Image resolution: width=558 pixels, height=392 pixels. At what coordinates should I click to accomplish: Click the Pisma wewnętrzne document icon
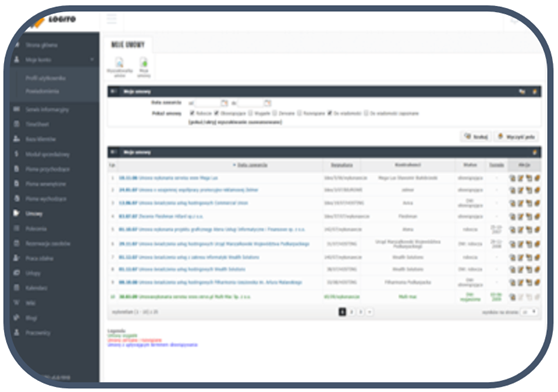pos(17,184)
